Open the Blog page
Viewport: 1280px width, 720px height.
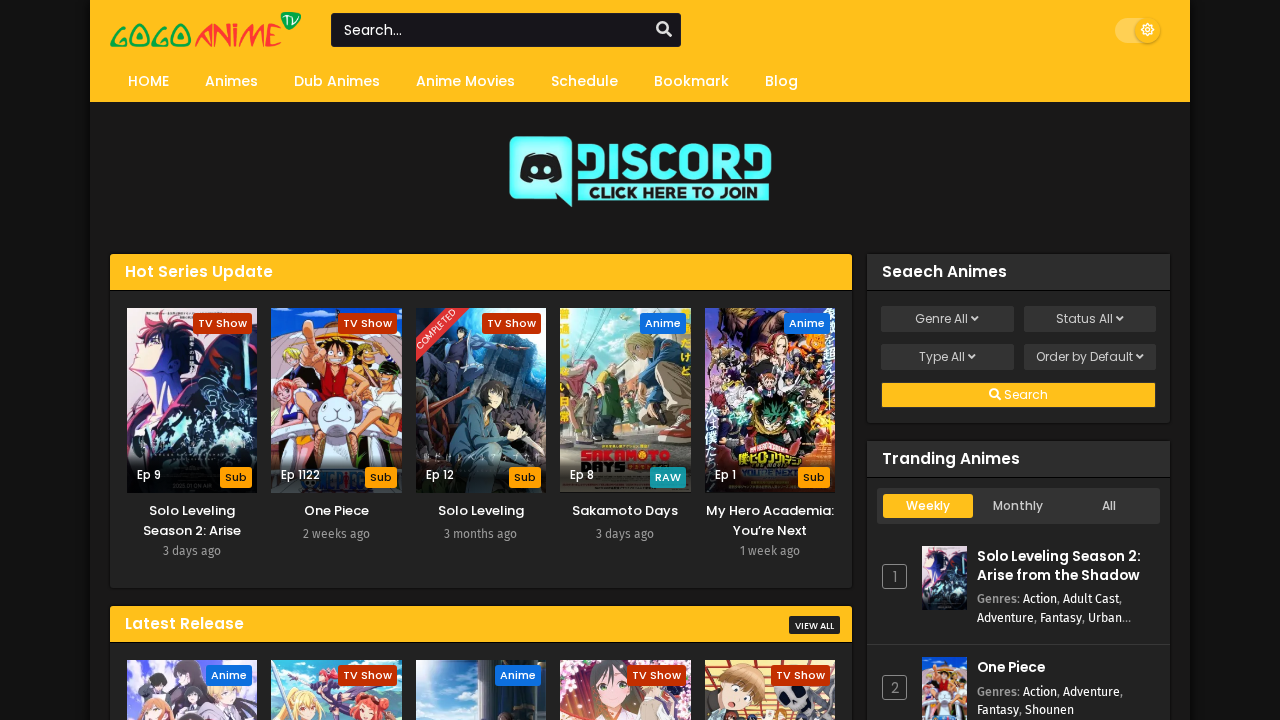click(781, 81)
